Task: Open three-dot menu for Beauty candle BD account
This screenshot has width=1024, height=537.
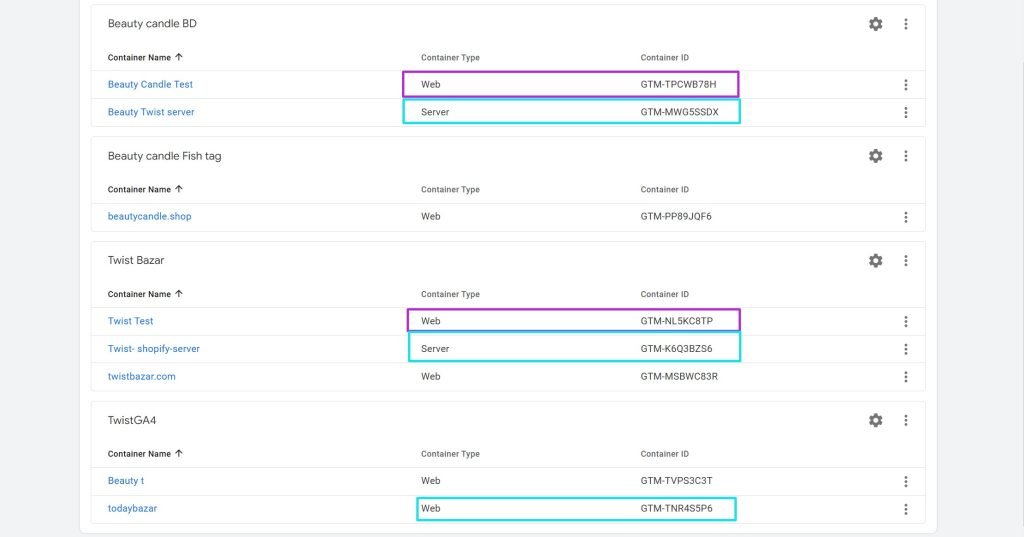Action: [x=905, y=24]
